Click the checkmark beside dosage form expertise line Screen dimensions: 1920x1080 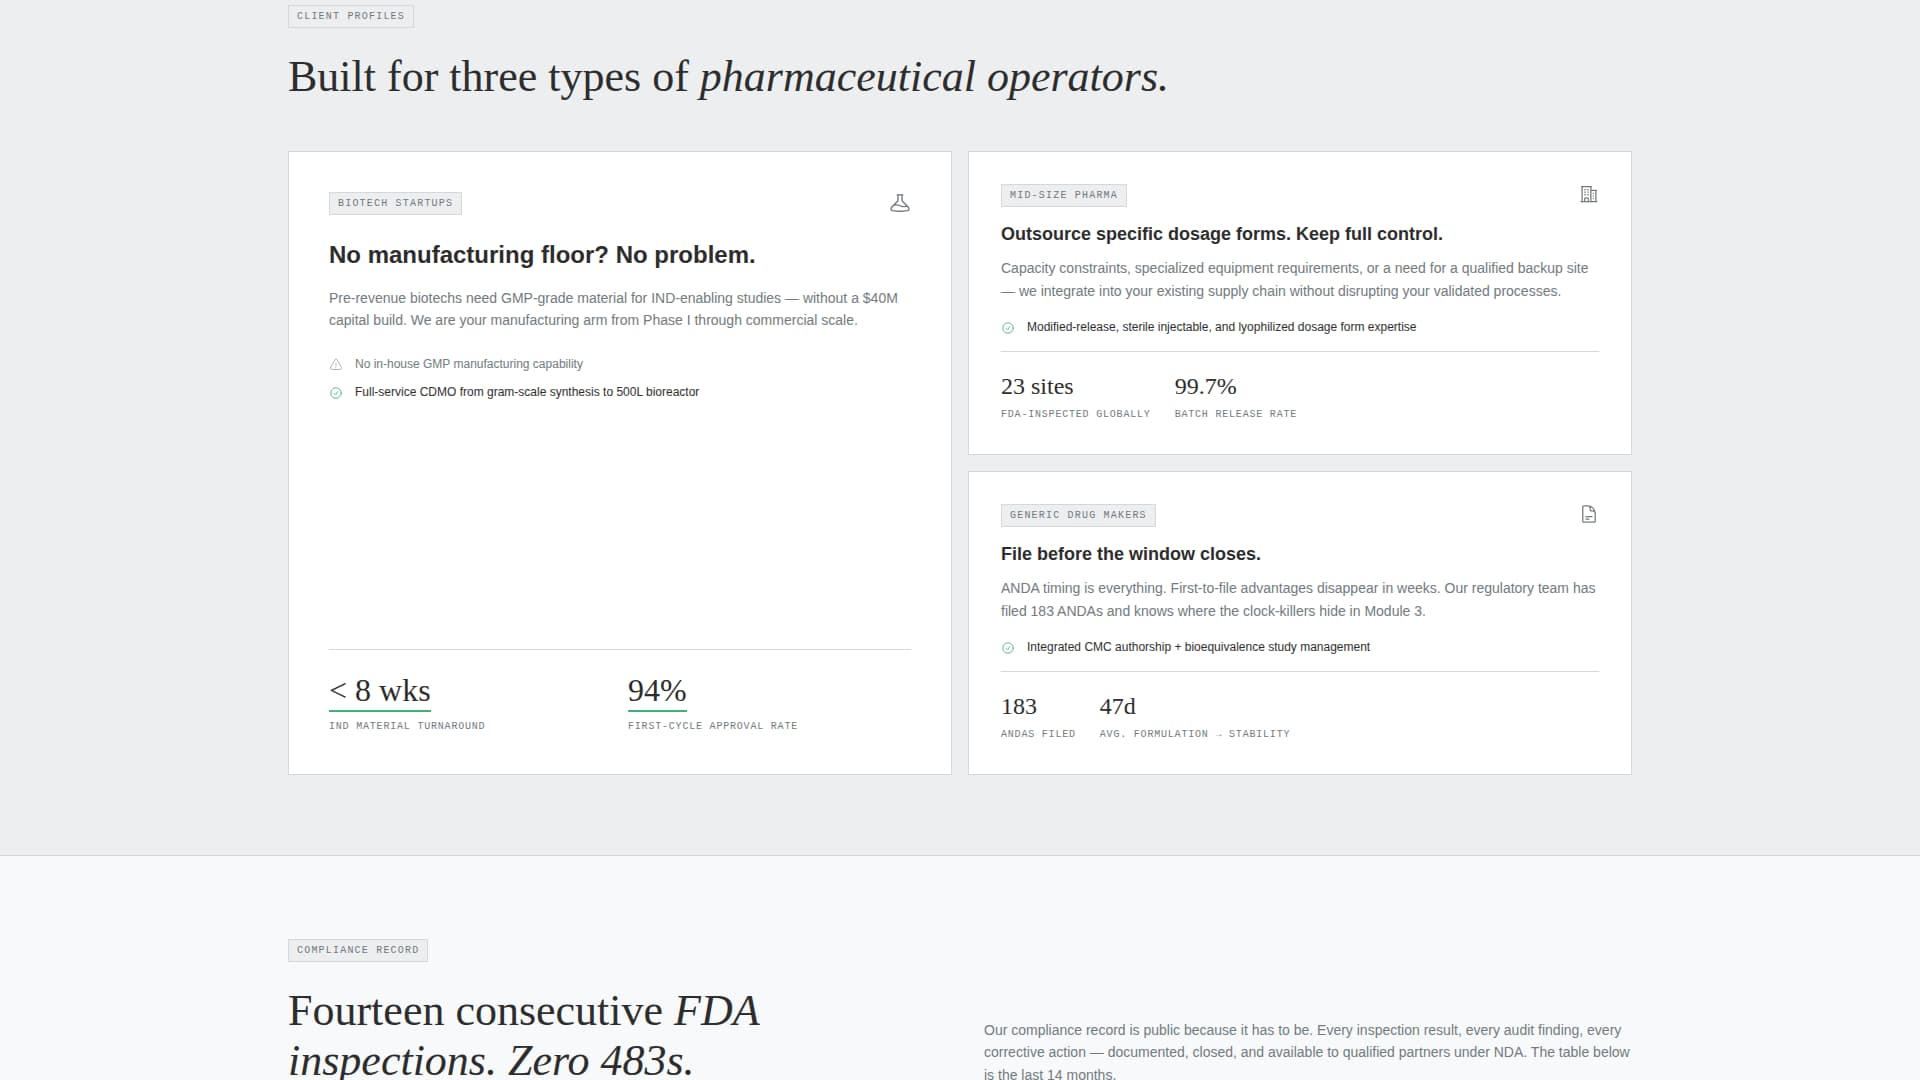pos(1008,327)
